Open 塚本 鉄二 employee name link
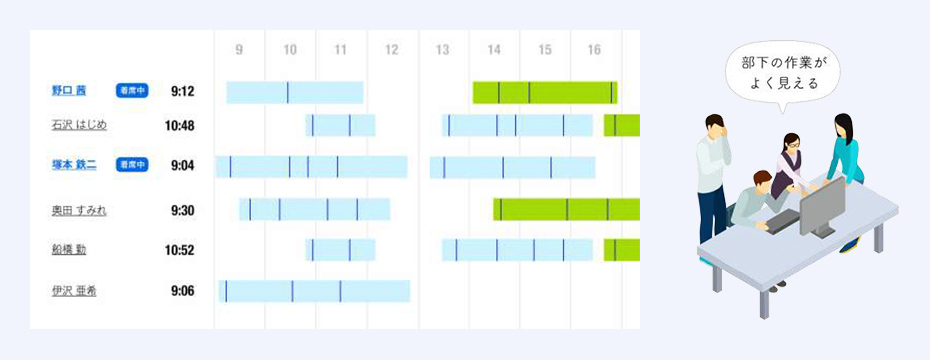This screenshot has width=930, height=360. pos(74,165)
